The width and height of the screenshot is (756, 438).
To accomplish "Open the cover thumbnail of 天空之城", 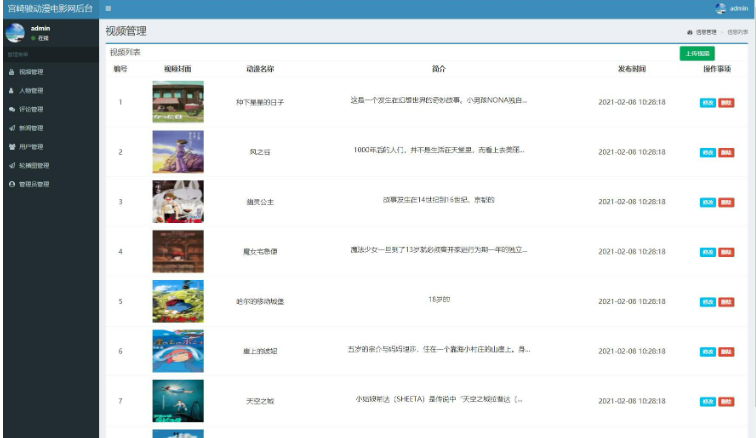I will coord(178,401).
